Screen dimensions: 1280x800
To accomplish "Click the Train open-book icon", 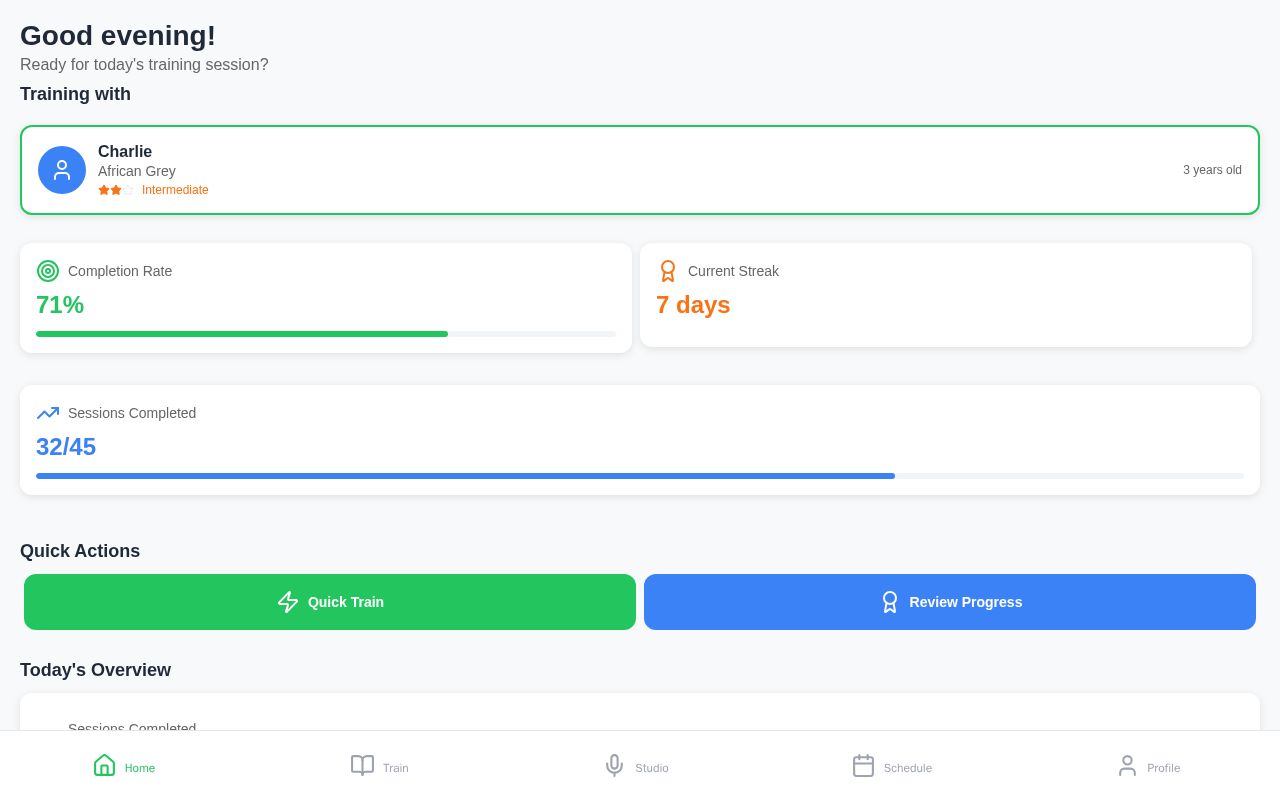I will click(362, 765).
